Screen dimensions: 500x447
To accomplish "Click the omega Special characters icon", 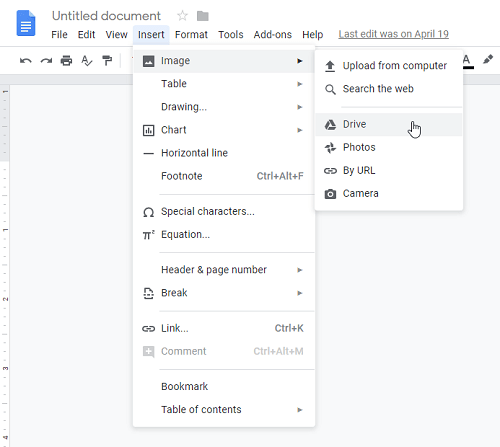I will point(148,212).
